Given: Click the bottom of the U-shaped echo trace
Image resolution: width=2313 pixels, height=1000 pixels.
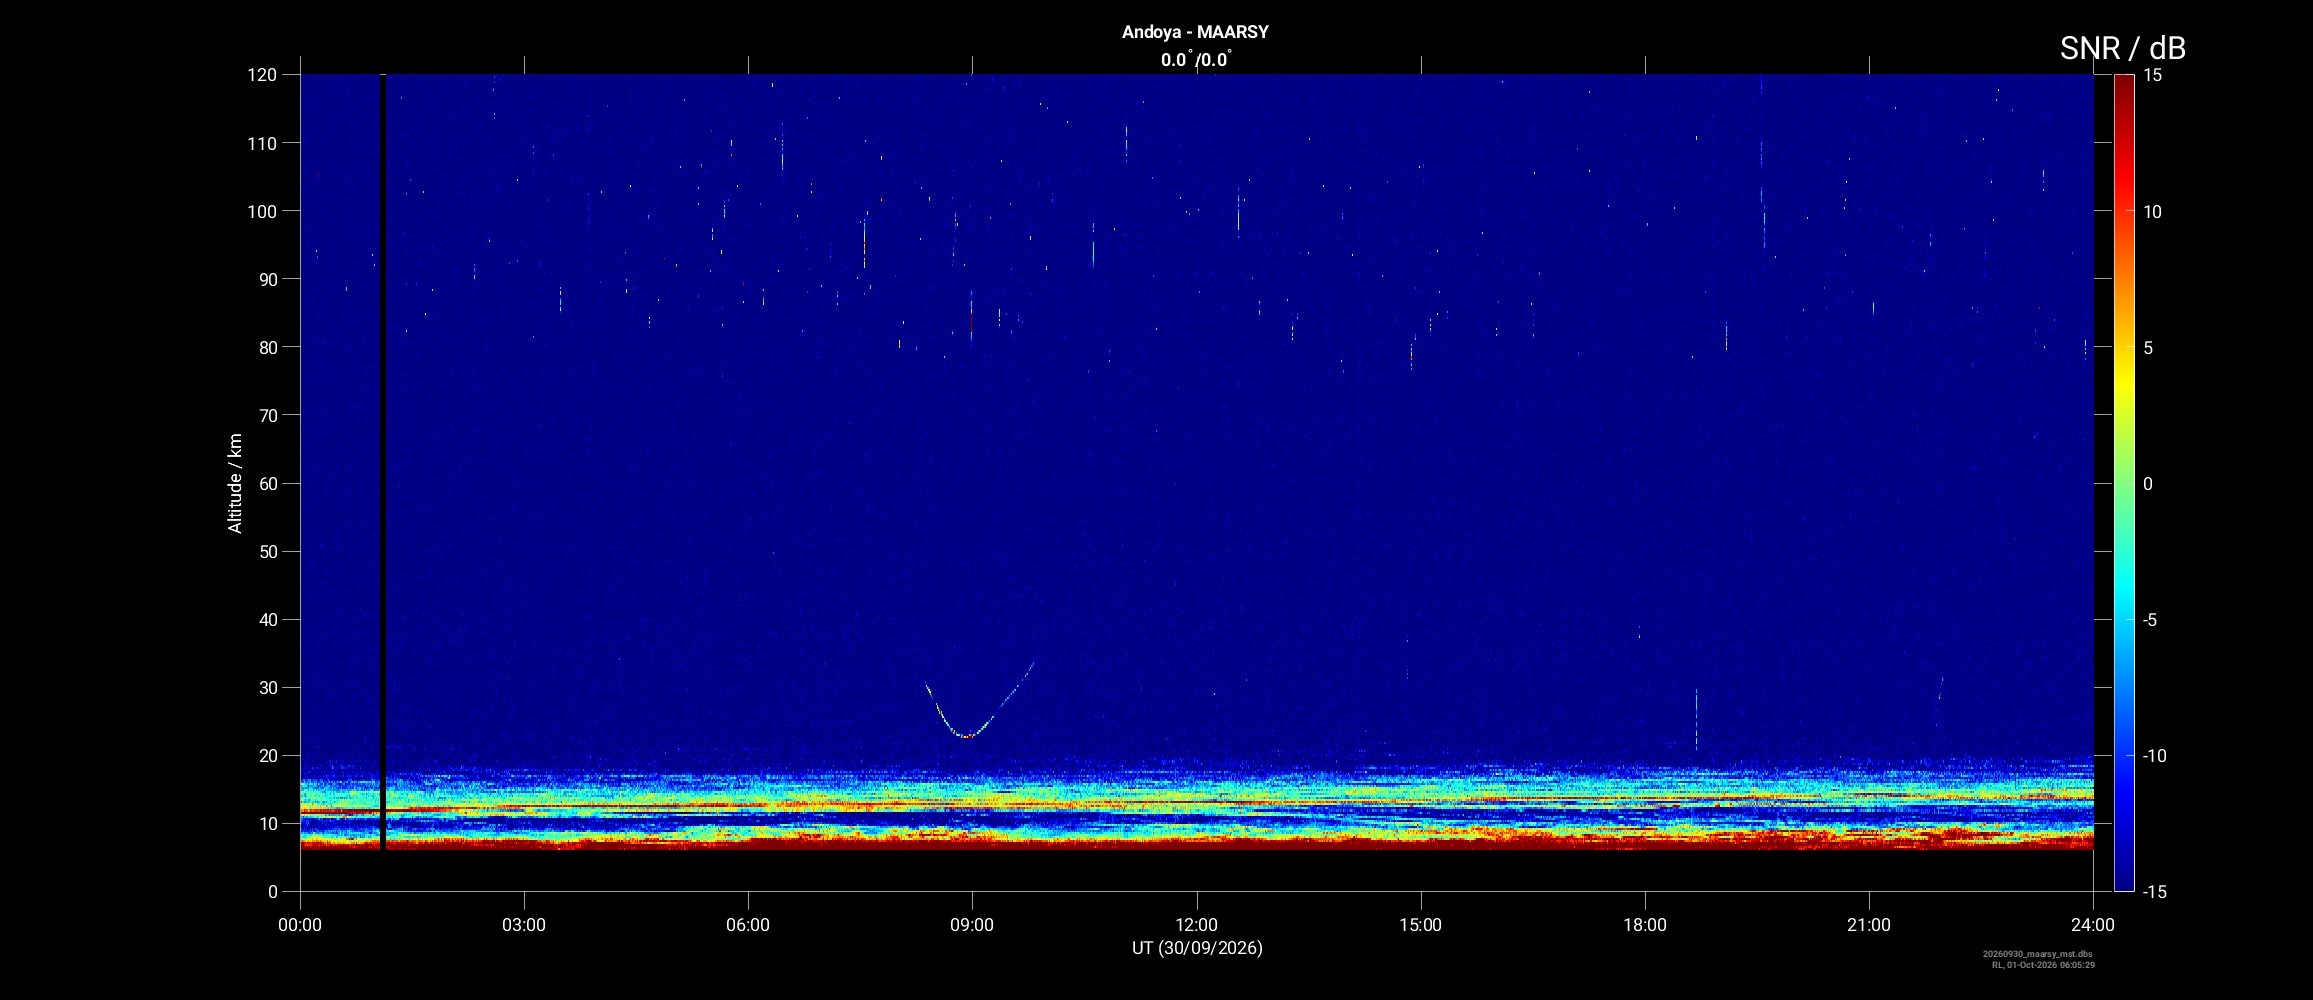Looking at the screenshot, I should tap(966, 735).
